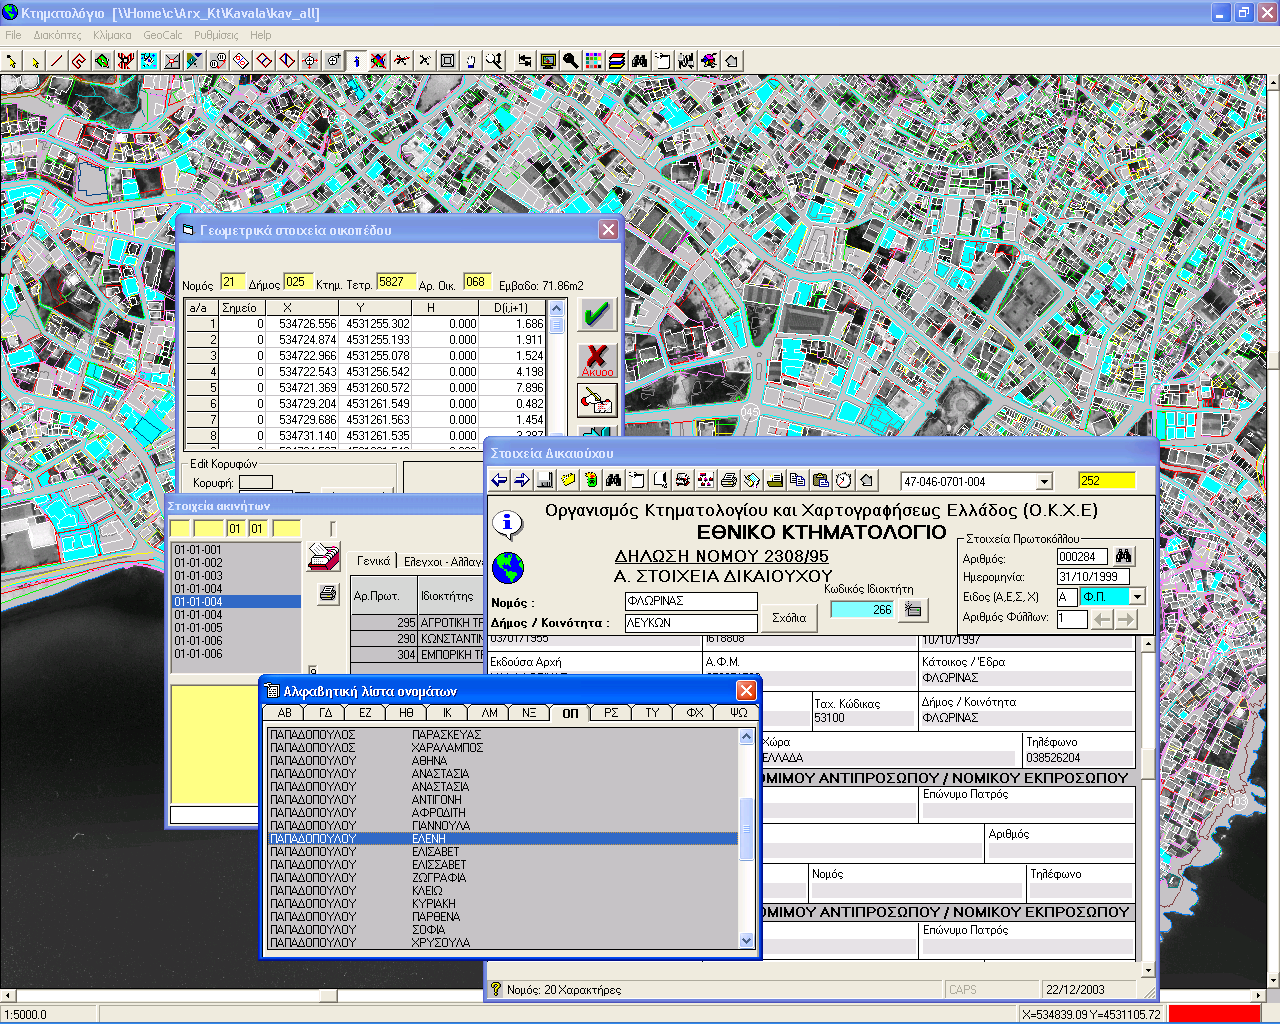Image resolution: width=1280 pixels, height=1024 pixels.
Task: Click the blue left arrow previous record icon
Action: pyautogui.click(x=500, y=480)
